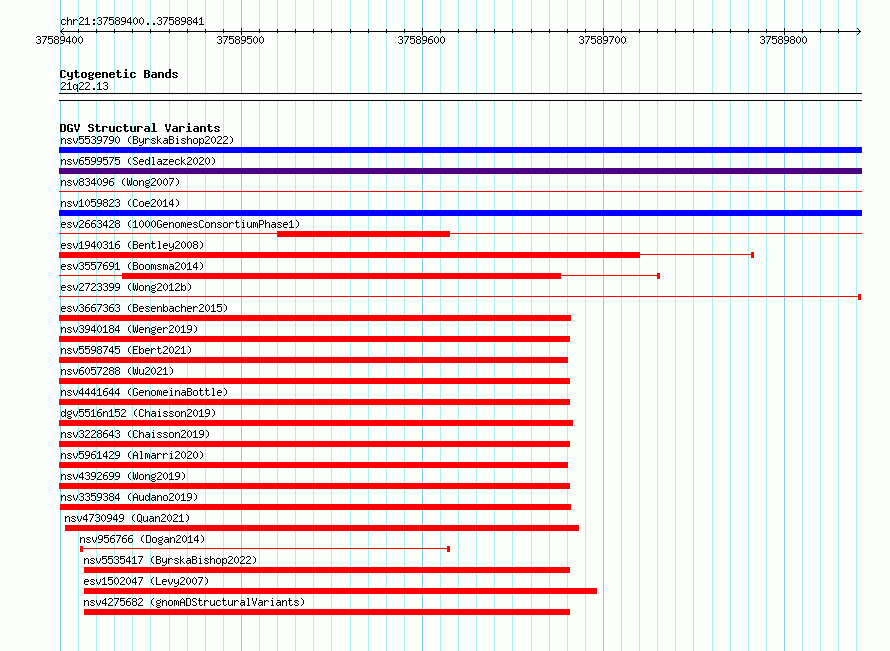Click the nsv5598745 (Ebert2021) label
The width and height of the screenshot is (890, 651).
(x=126, y=350)
